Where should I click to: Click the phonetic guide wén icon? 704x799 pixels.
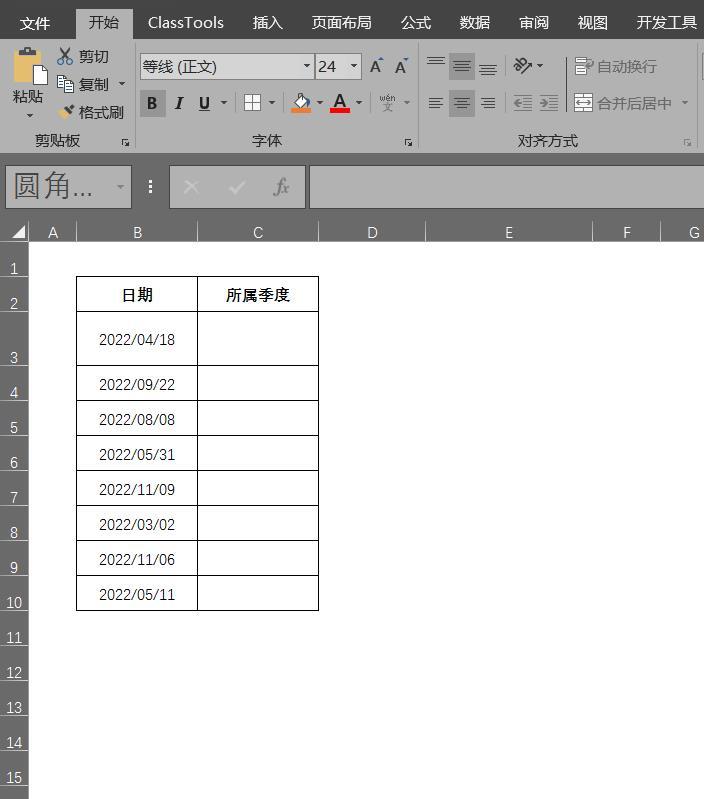[388, 103]
